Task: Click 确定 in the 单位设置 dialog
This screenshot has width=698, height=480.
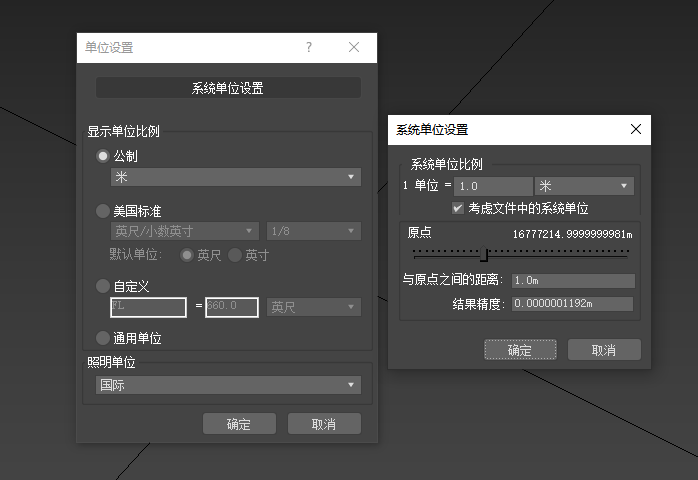Action: click(x=239, y=423)
